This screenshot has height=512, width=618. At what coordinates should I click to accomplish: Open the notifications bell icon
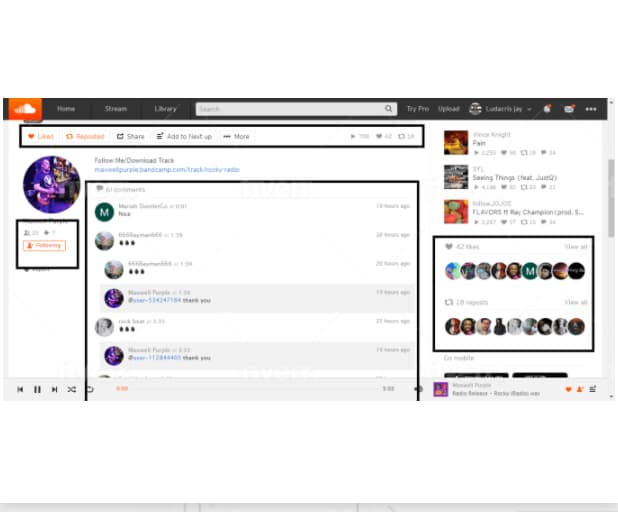(x=547, y=109)
